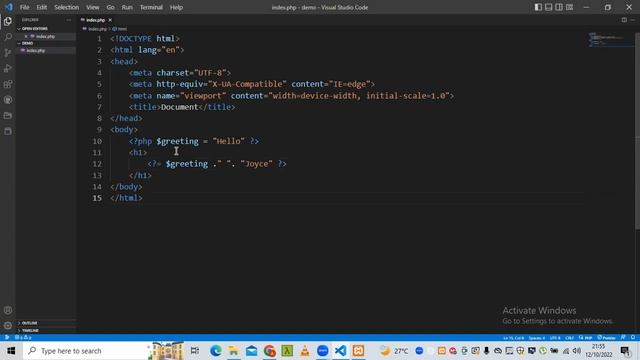Open the Edit menu

pos(42,7)
